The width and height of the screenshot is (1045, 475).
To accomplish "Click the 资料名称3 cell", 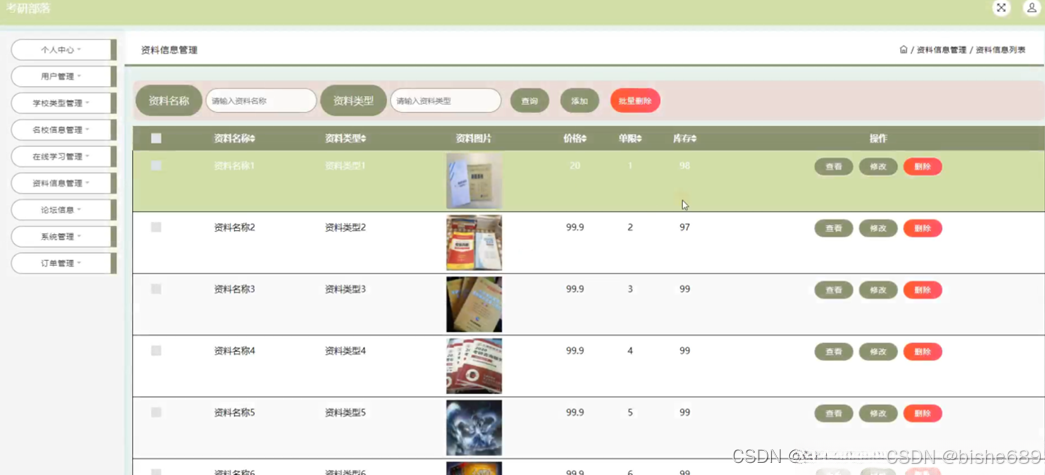I will tap(235, 289).
